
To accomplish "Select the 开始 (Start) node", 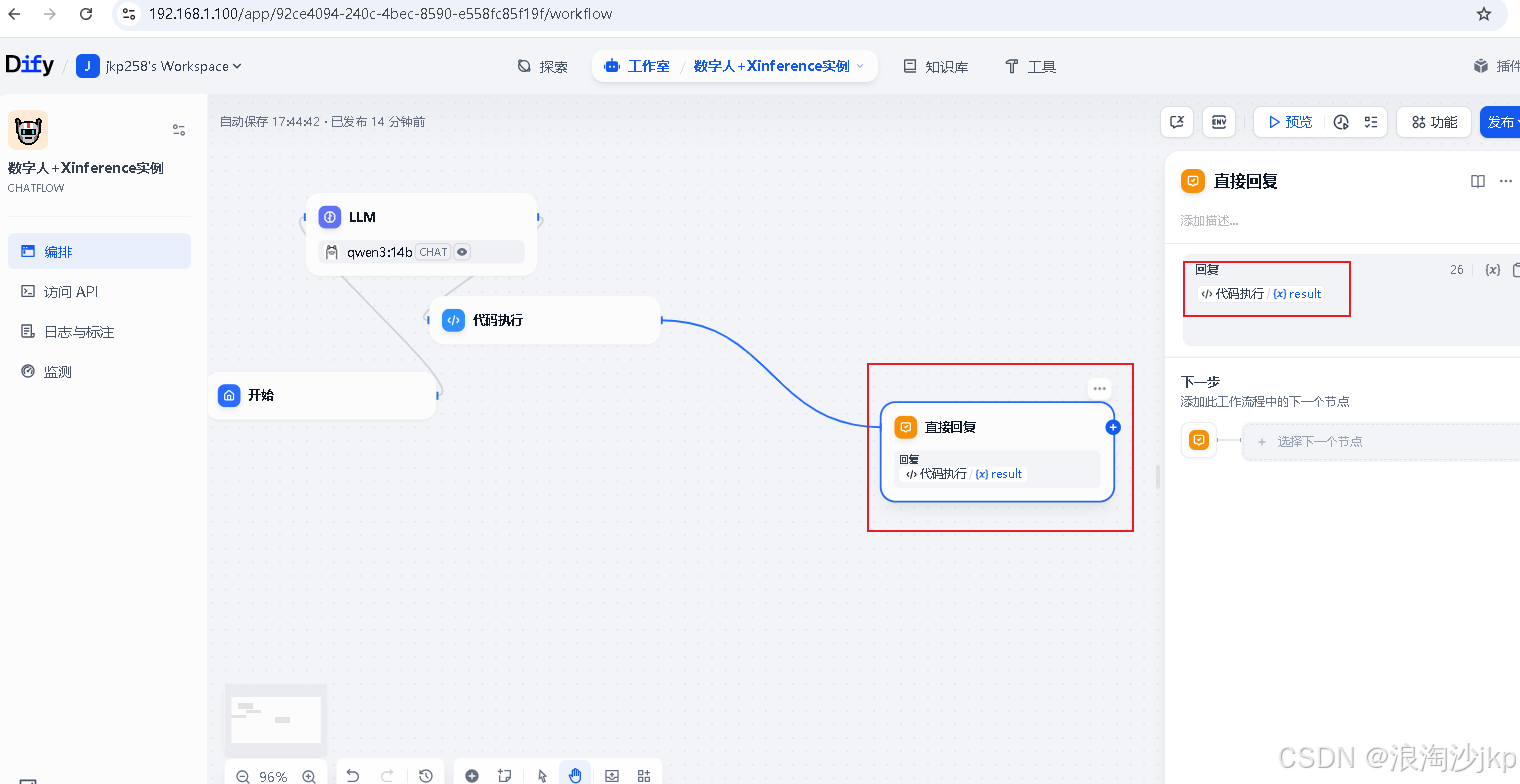I will [x=322, y=395].
